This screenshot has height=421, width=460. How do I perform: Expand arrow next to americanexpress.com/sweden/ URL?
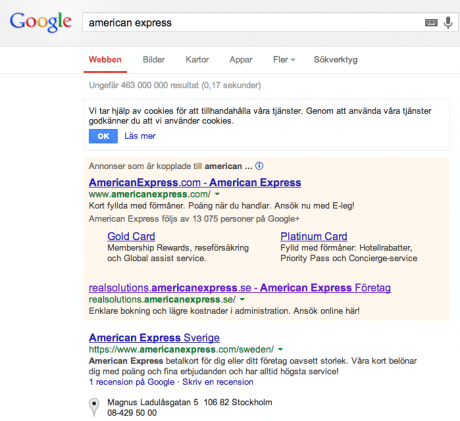(x=280, y=349)
